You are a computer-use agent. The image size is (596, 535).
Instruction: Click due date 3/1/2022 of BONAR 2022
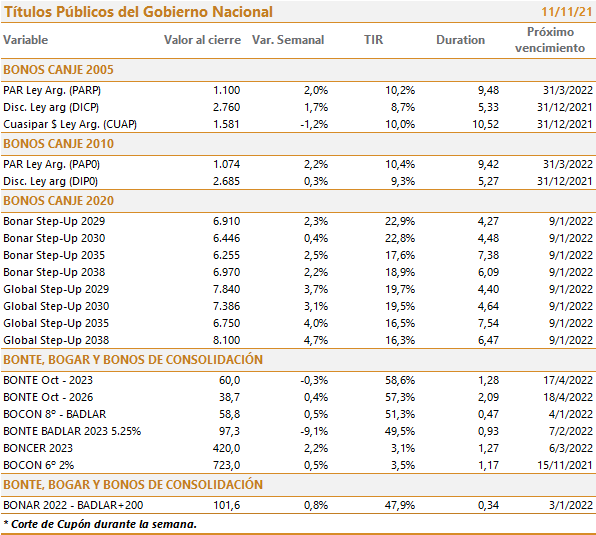click(x=571, y=505)
